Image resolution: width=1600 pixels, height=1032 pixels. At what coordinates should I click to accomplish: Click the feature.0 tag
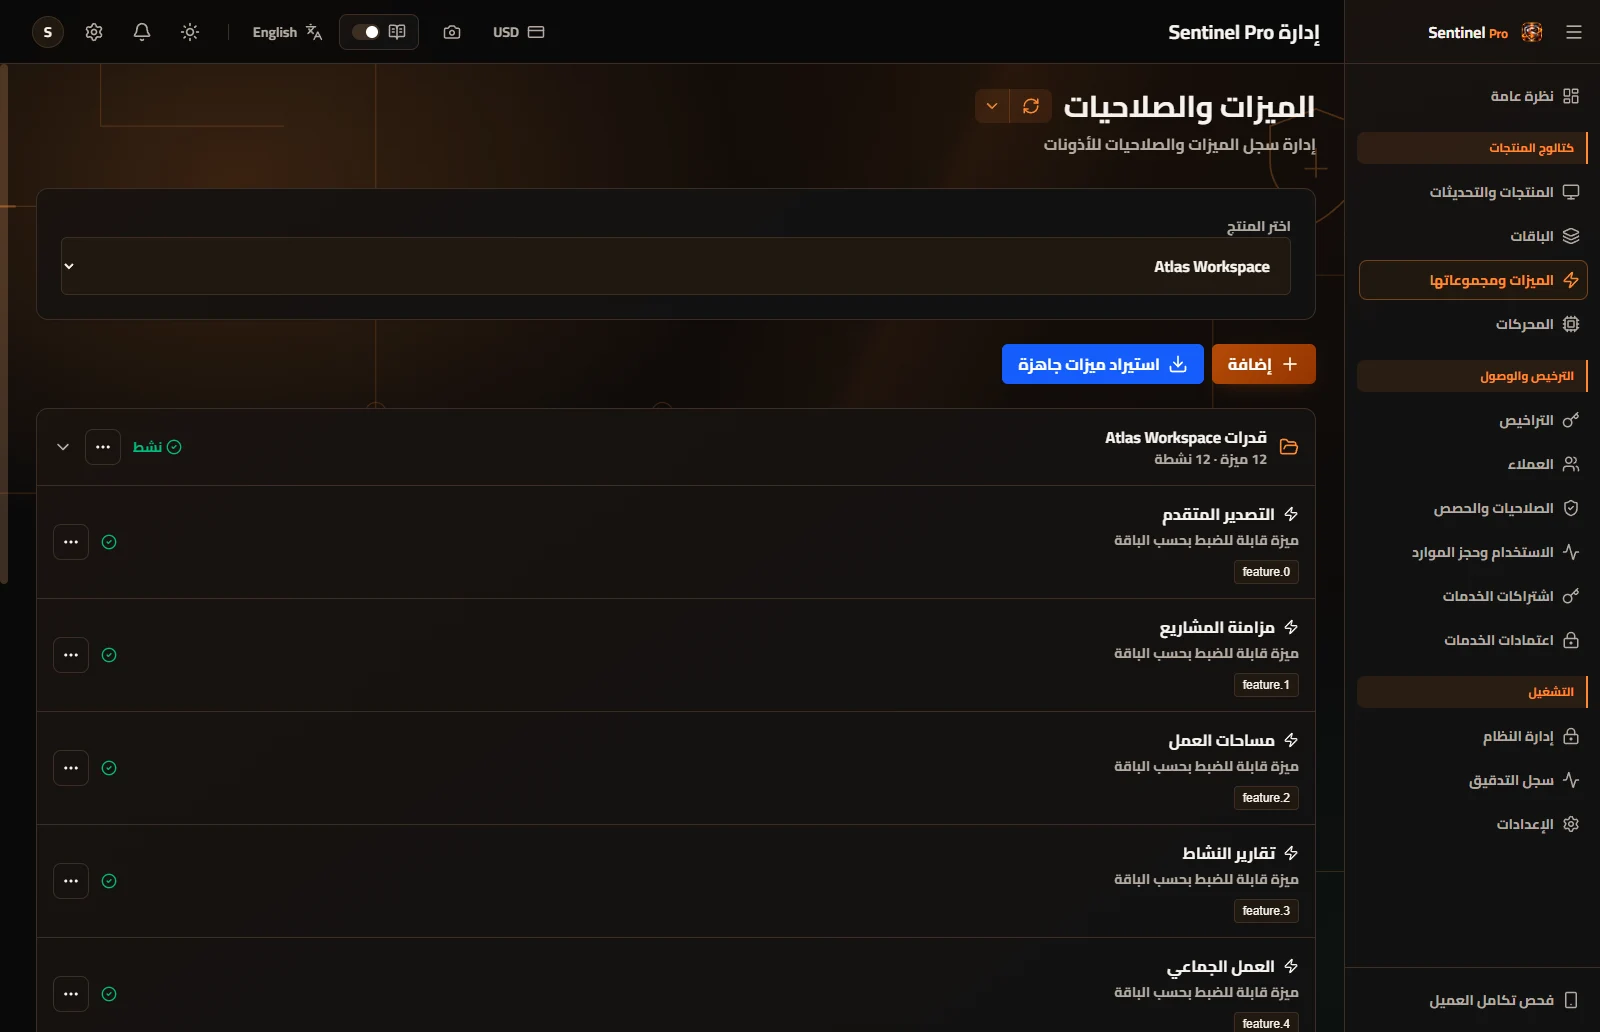pos(1266,572)
